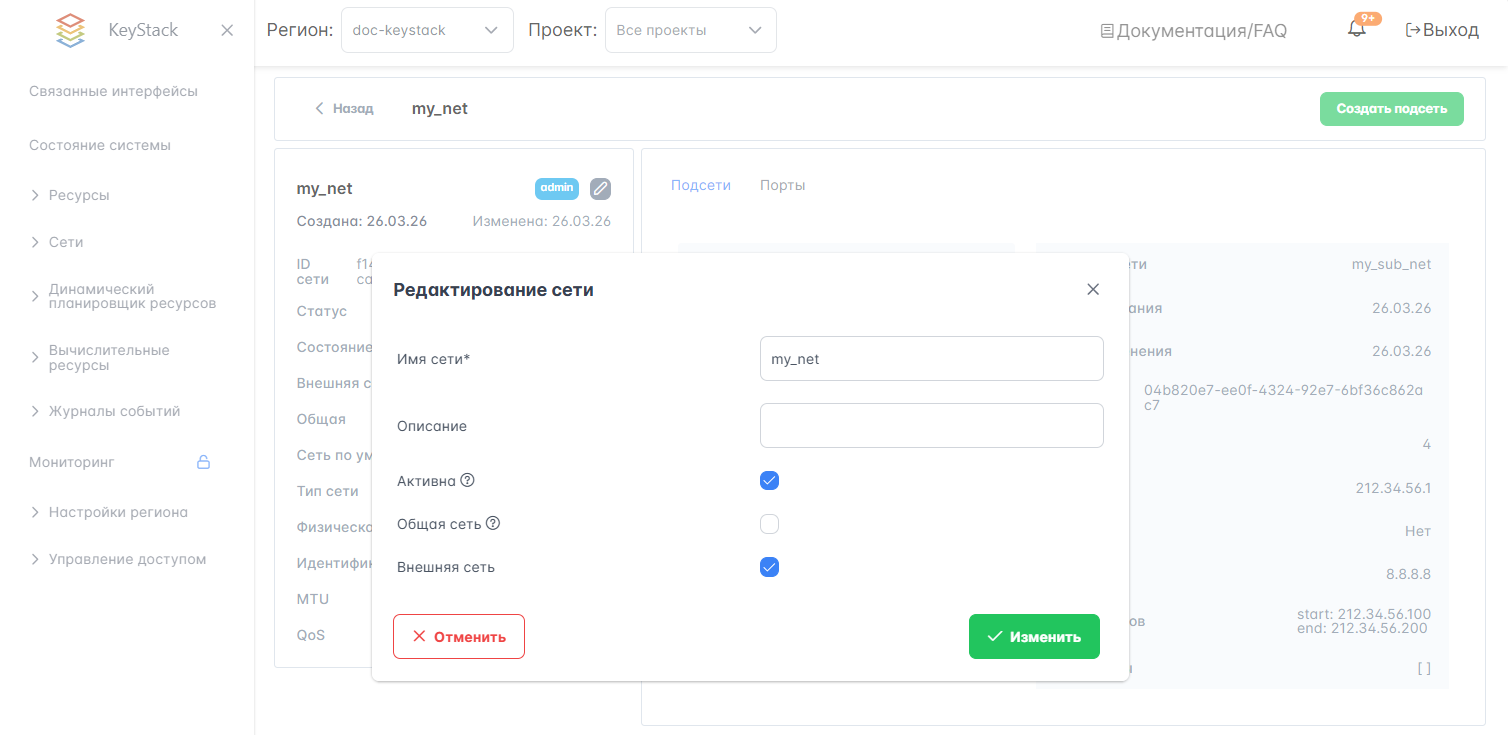Collapse sidebar with the X icon

click(227, 30)
